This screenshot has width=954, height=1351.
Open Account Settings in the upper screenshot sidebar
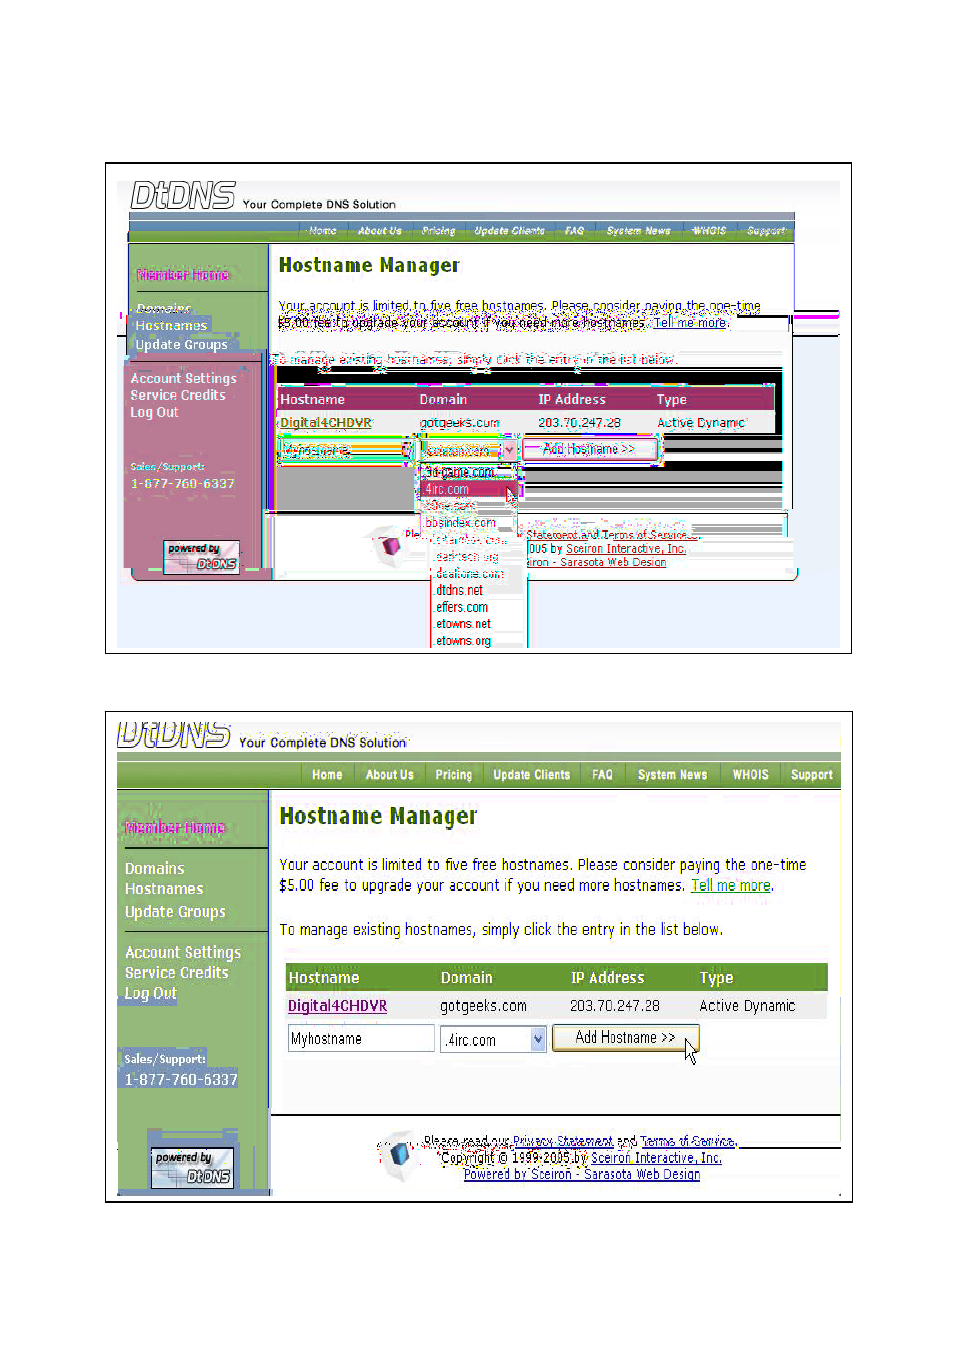pos(183,379)
